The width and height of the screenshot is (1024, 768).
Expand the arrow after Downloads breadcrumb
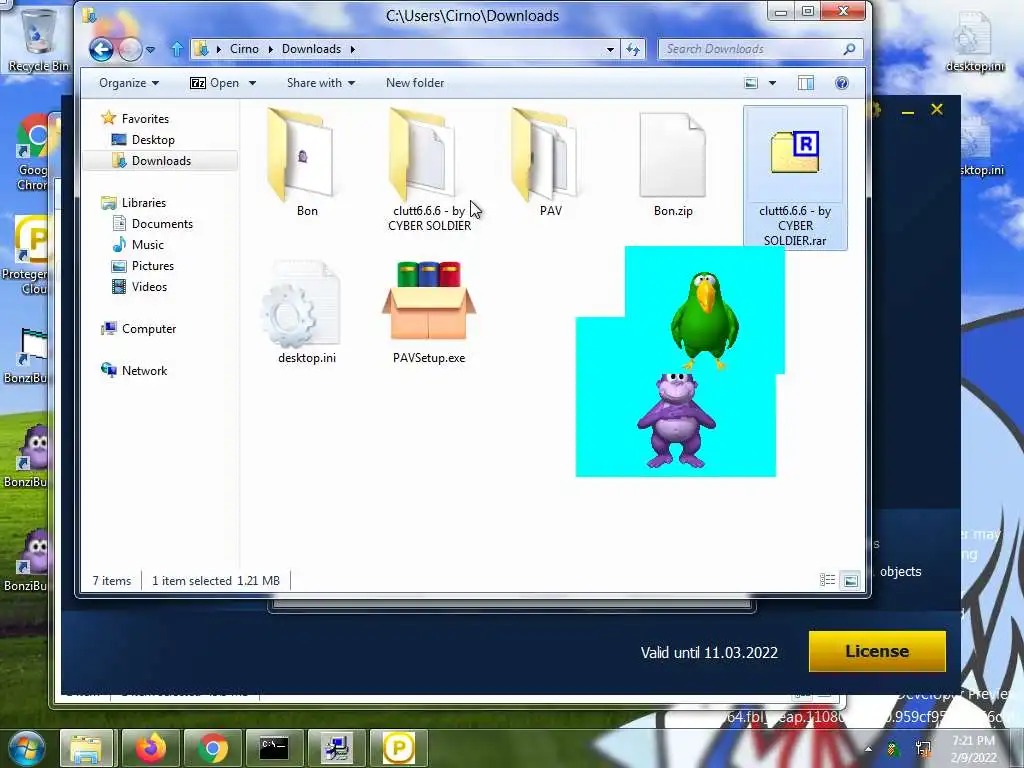pos(353,49)
